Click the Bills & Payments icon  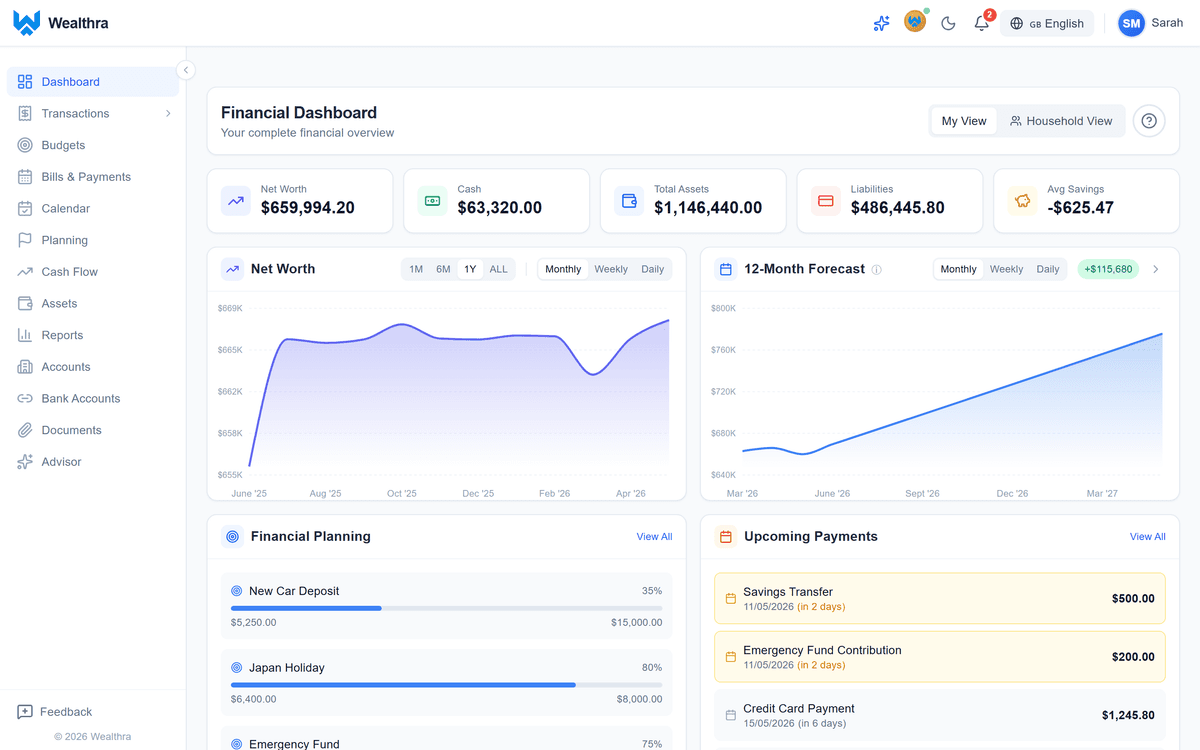pos(25,177)
